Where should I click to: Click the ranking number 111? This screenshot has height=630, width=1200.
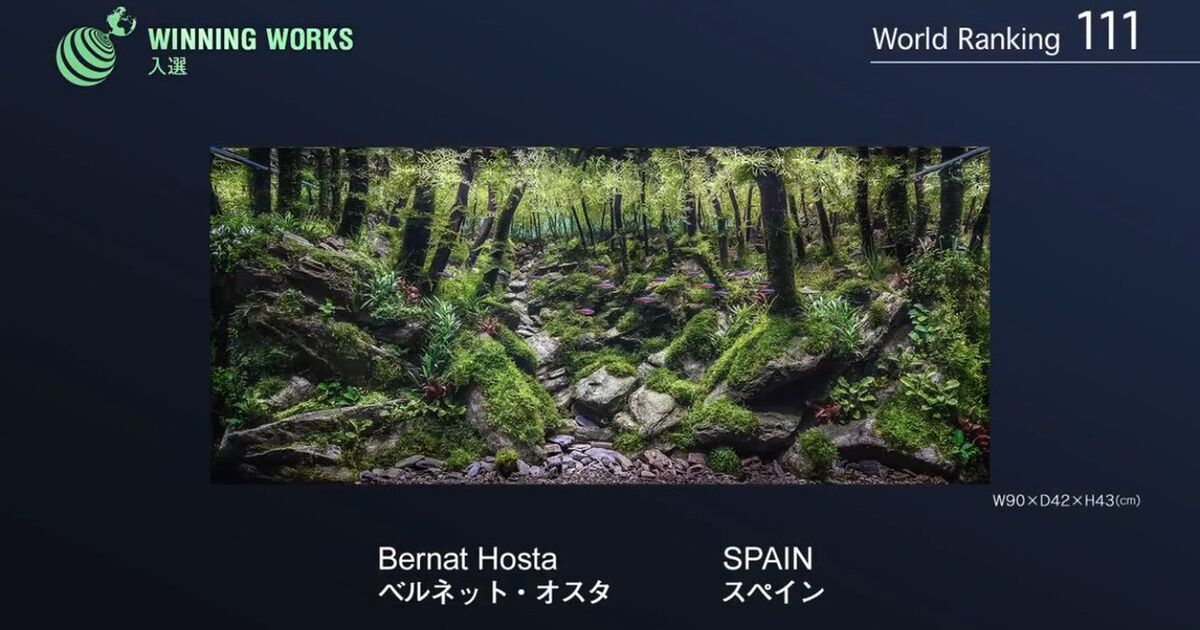click(1108, 33)
